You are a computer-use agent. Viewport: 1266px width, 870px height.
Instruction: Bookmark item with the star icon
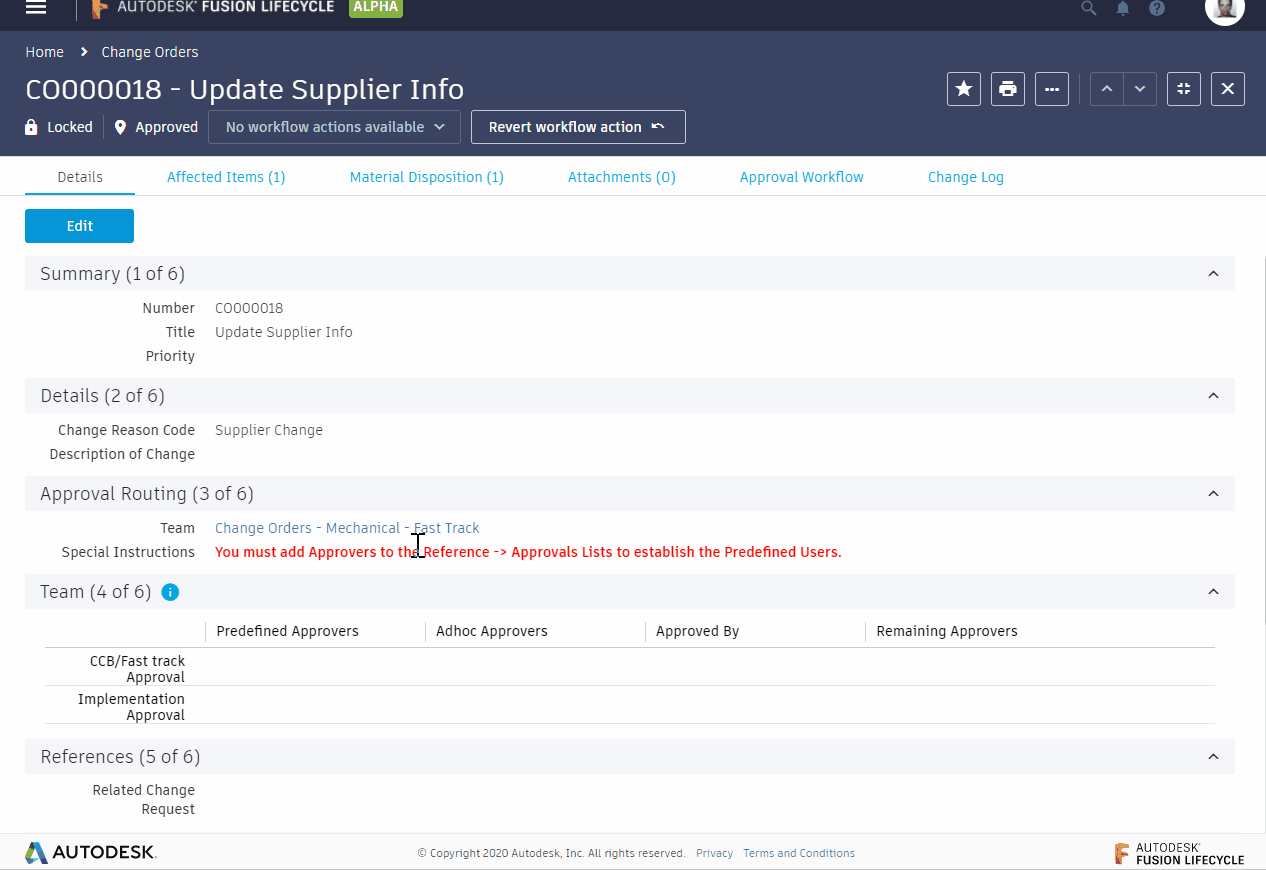coord(964,89)
